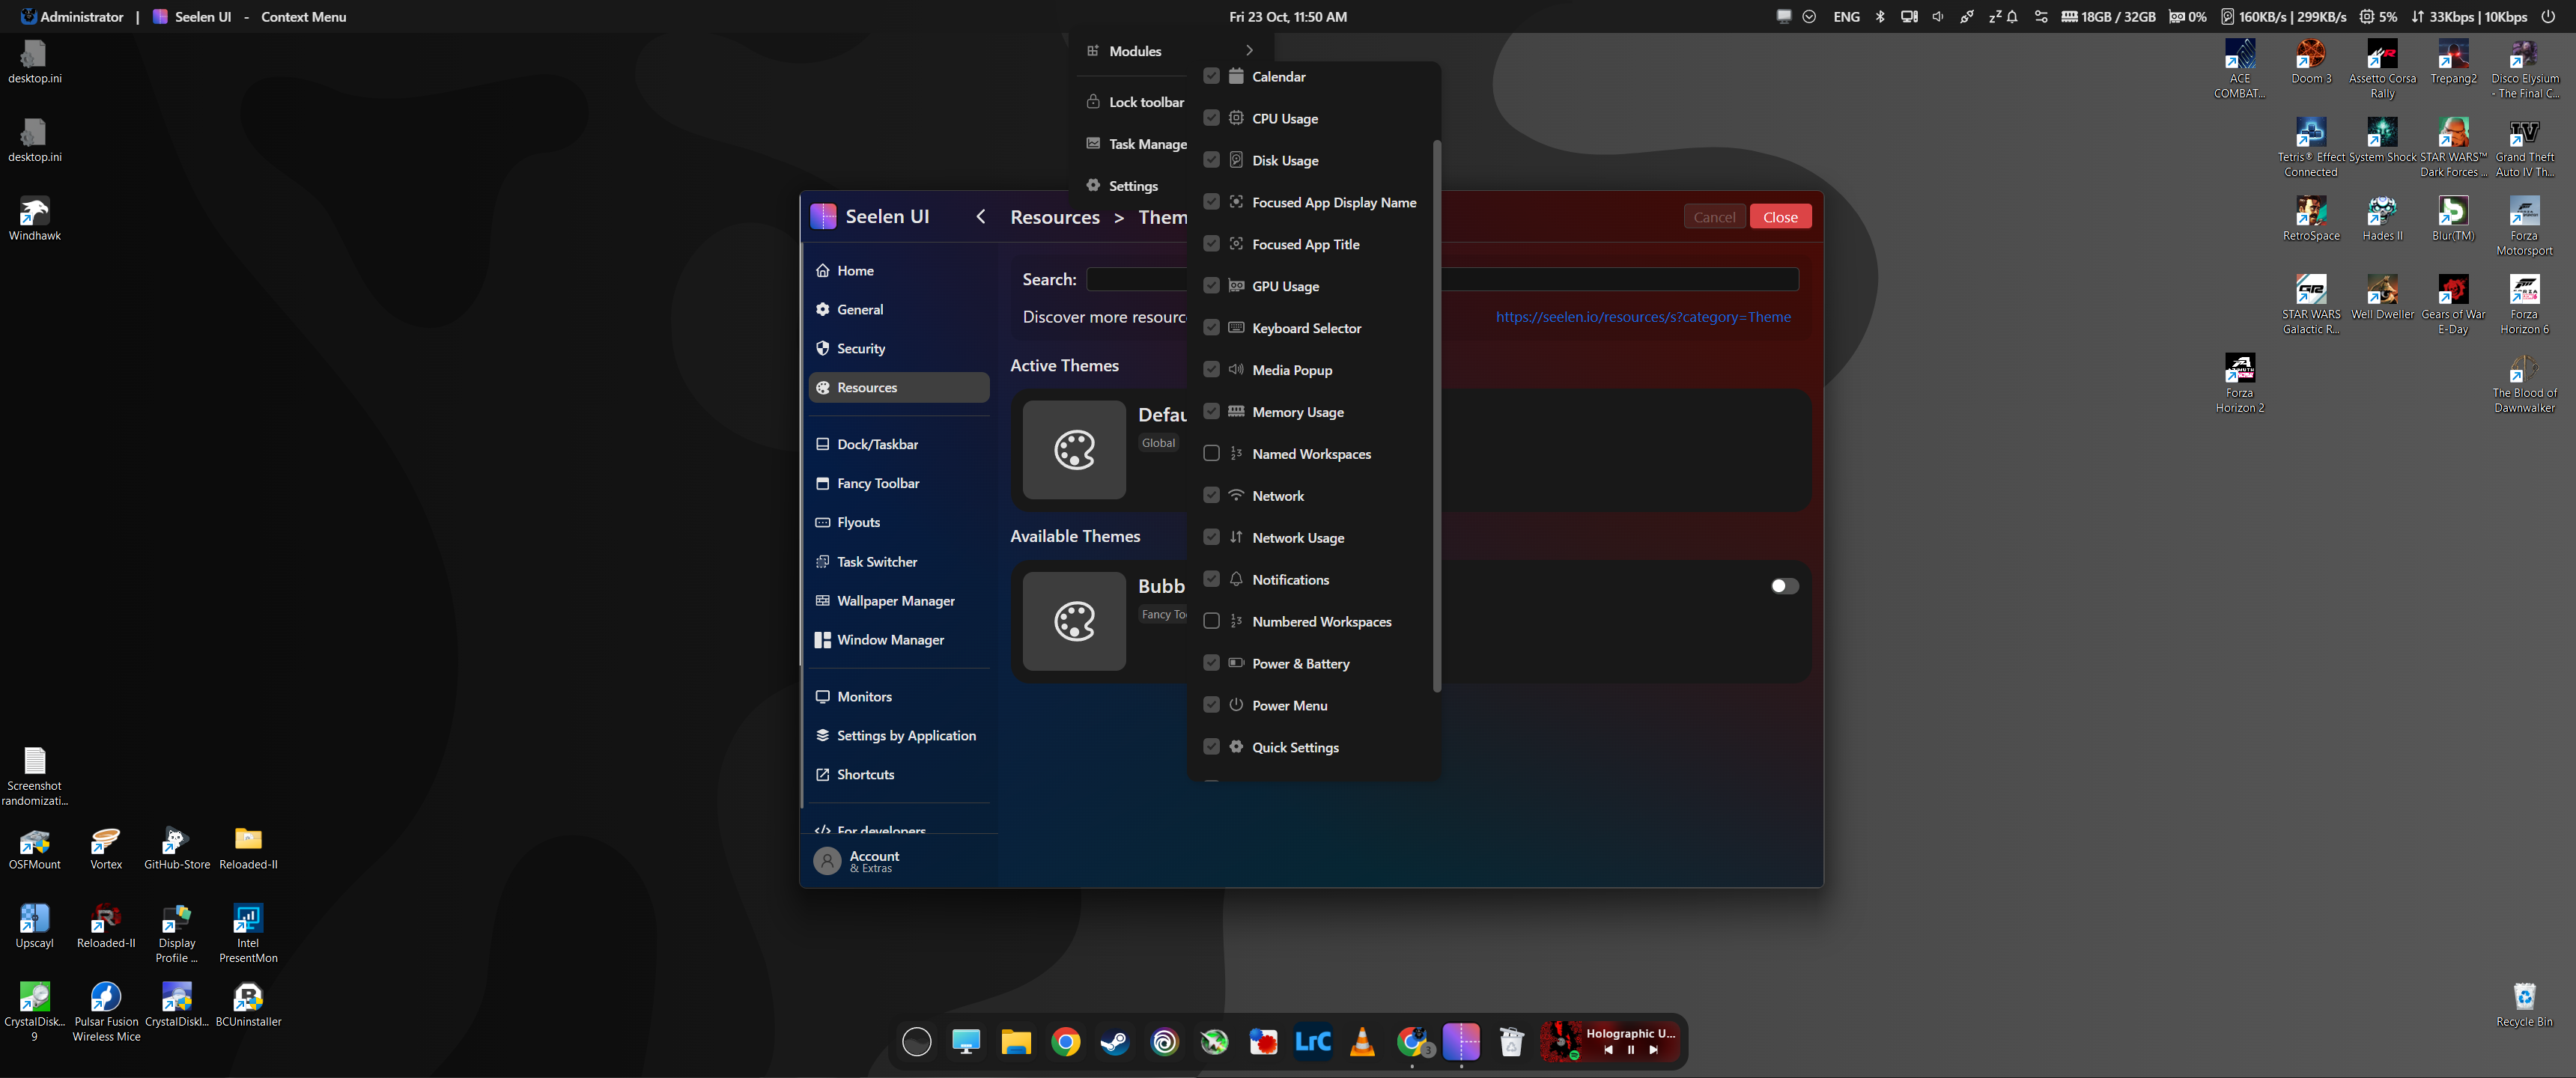This screenshot has height=1078, width=2576.
Task: Open the notifications bell in toolbar
Action: (x=2012, y=17)
